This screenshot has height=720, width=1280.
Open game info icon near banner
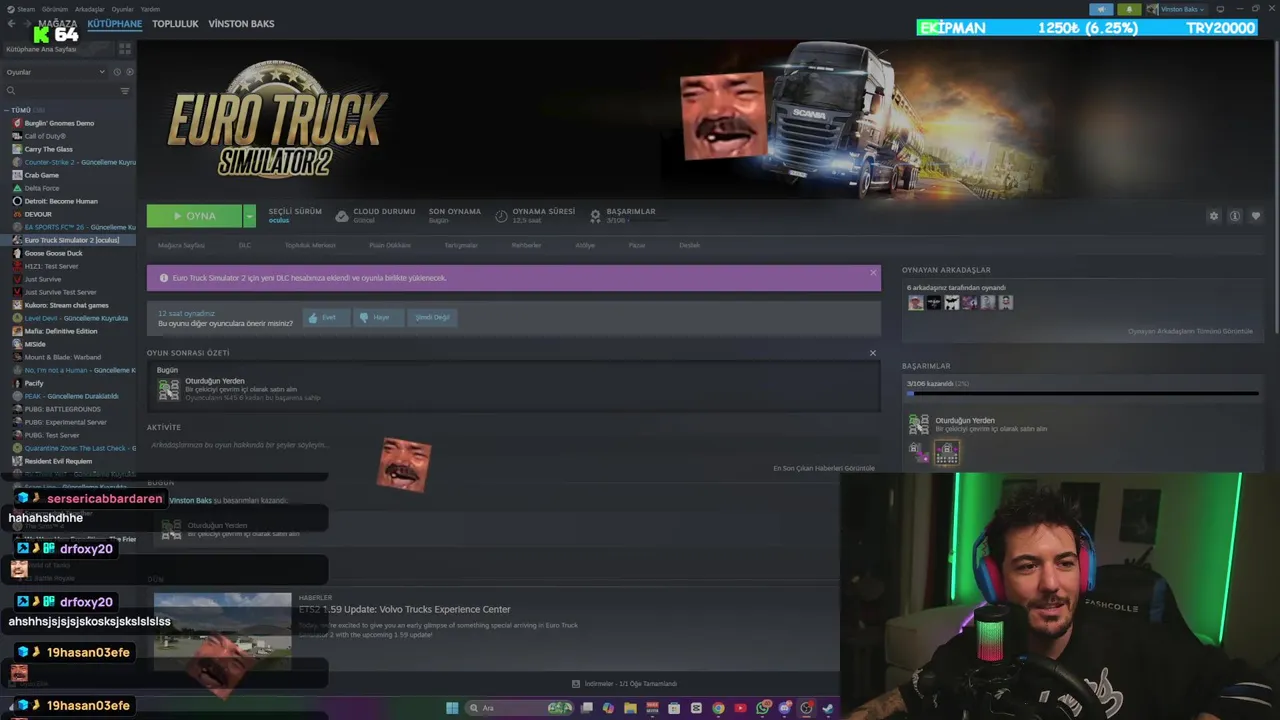[x=1235, y=216]
